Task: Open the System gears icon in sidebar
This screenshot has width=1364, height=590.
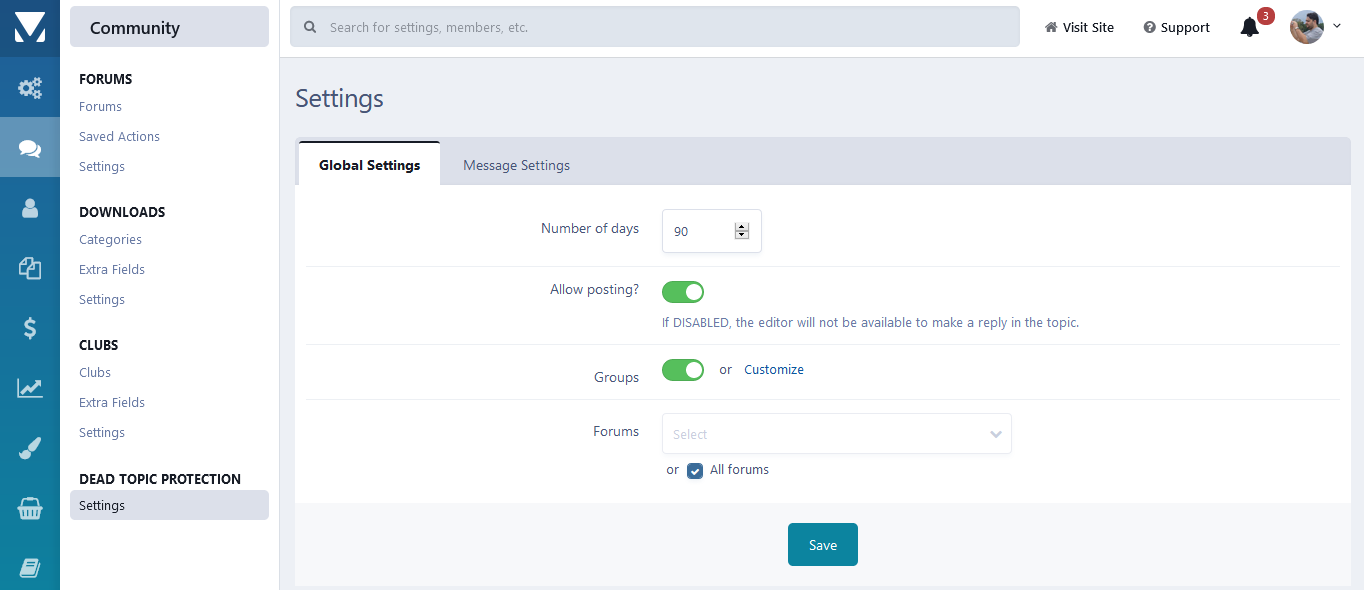Action: (x=30, y=88)
